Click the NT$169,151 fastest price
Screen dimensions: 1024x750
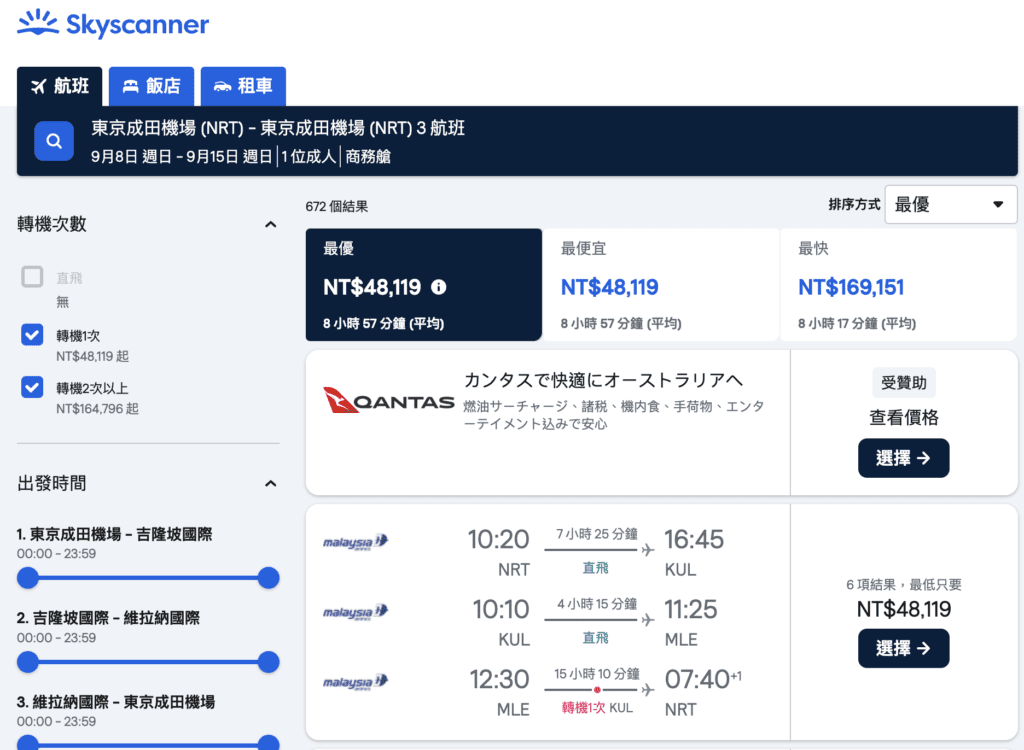pyautogui.click(x=851, y=287)
